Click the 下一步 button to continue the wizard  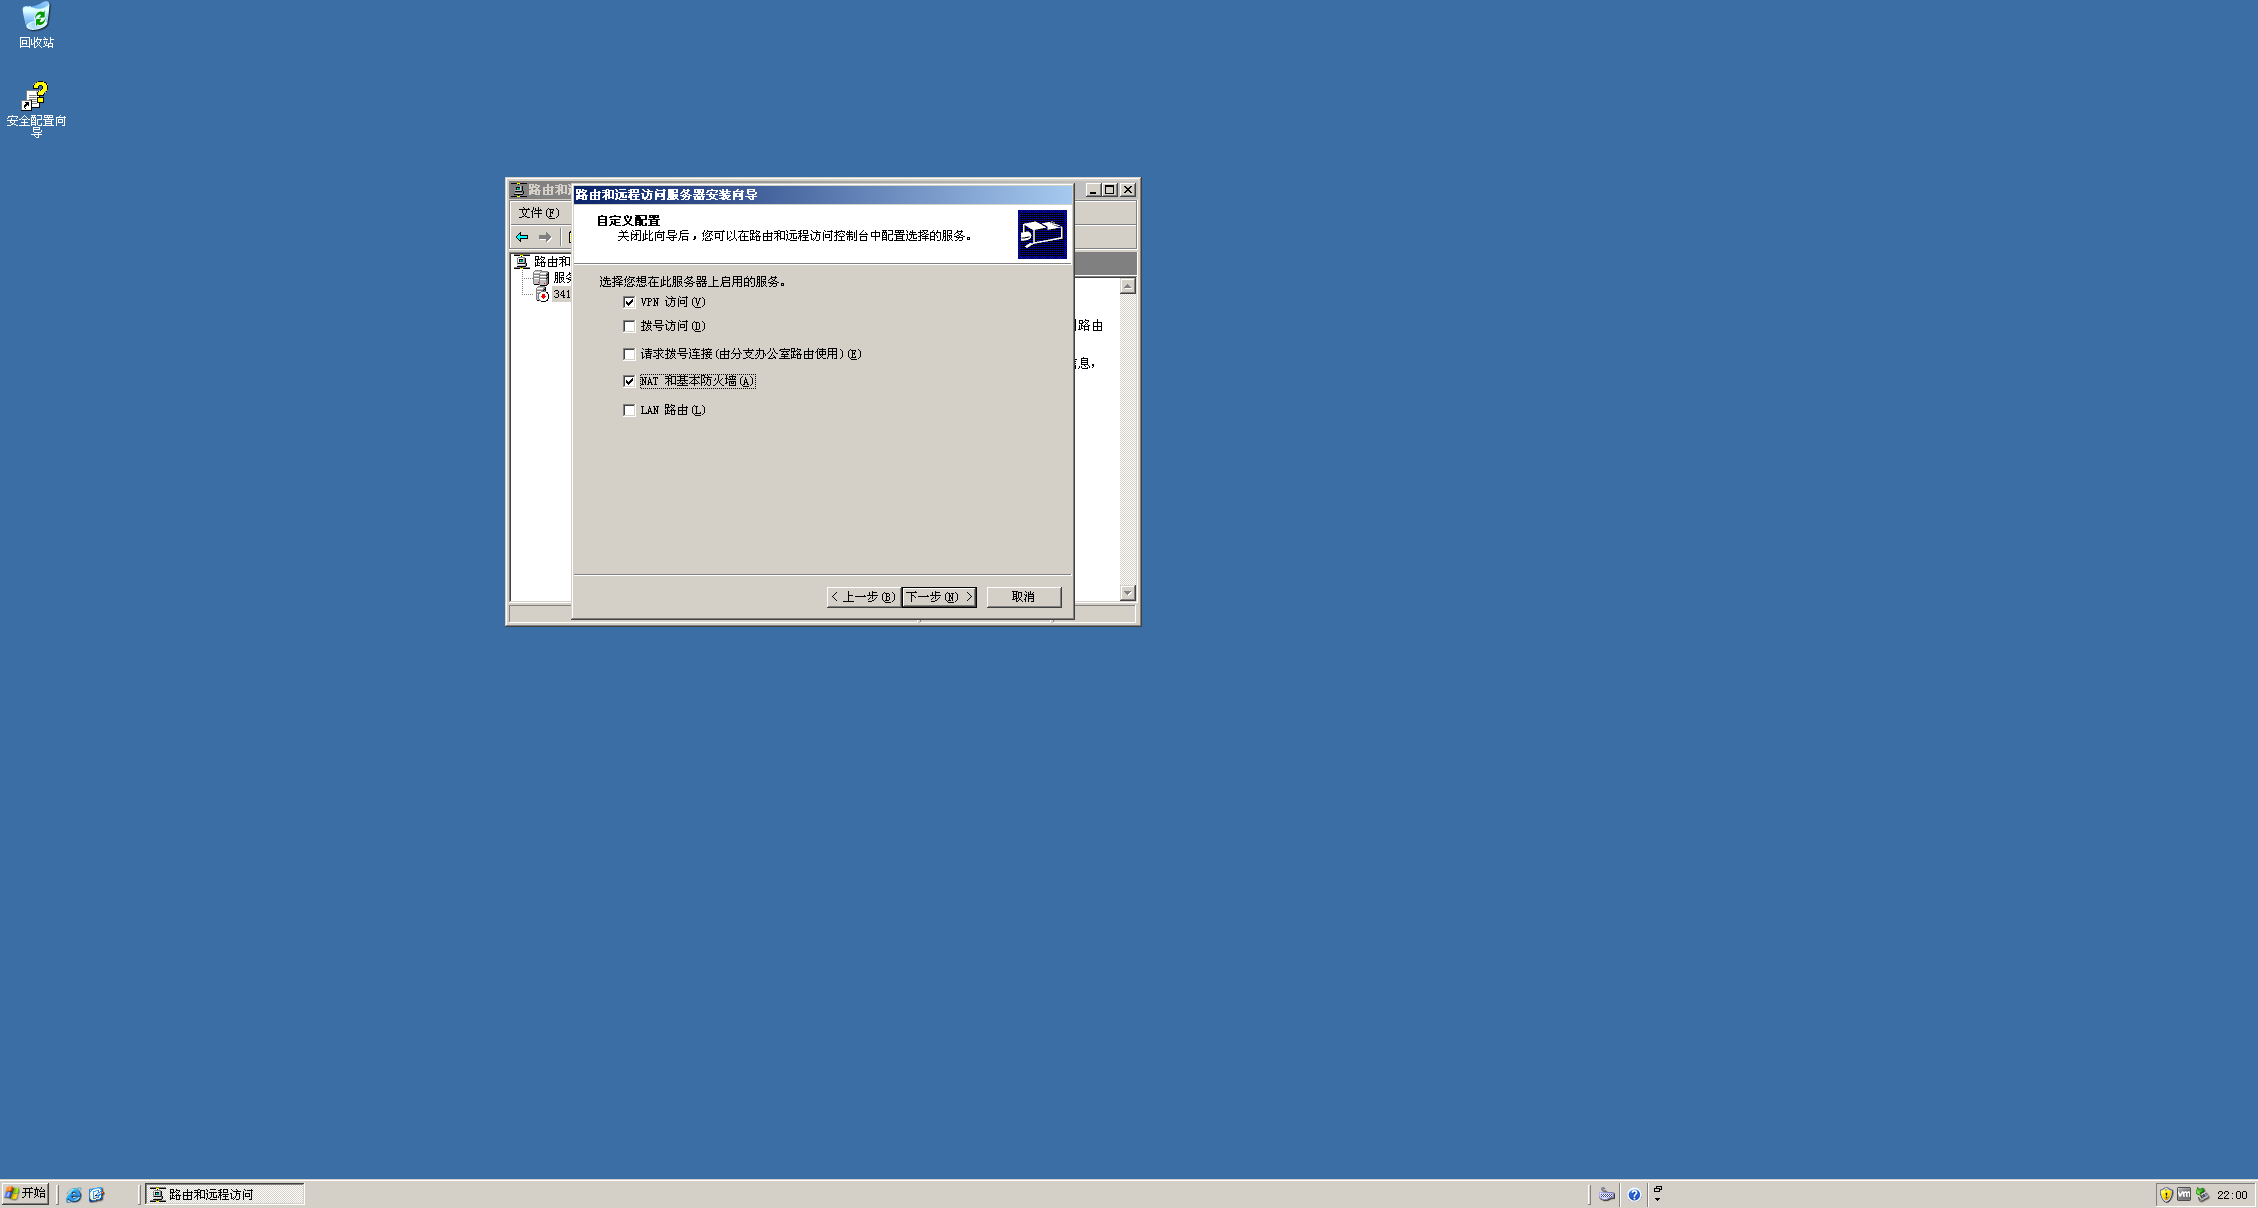[937, 597]
